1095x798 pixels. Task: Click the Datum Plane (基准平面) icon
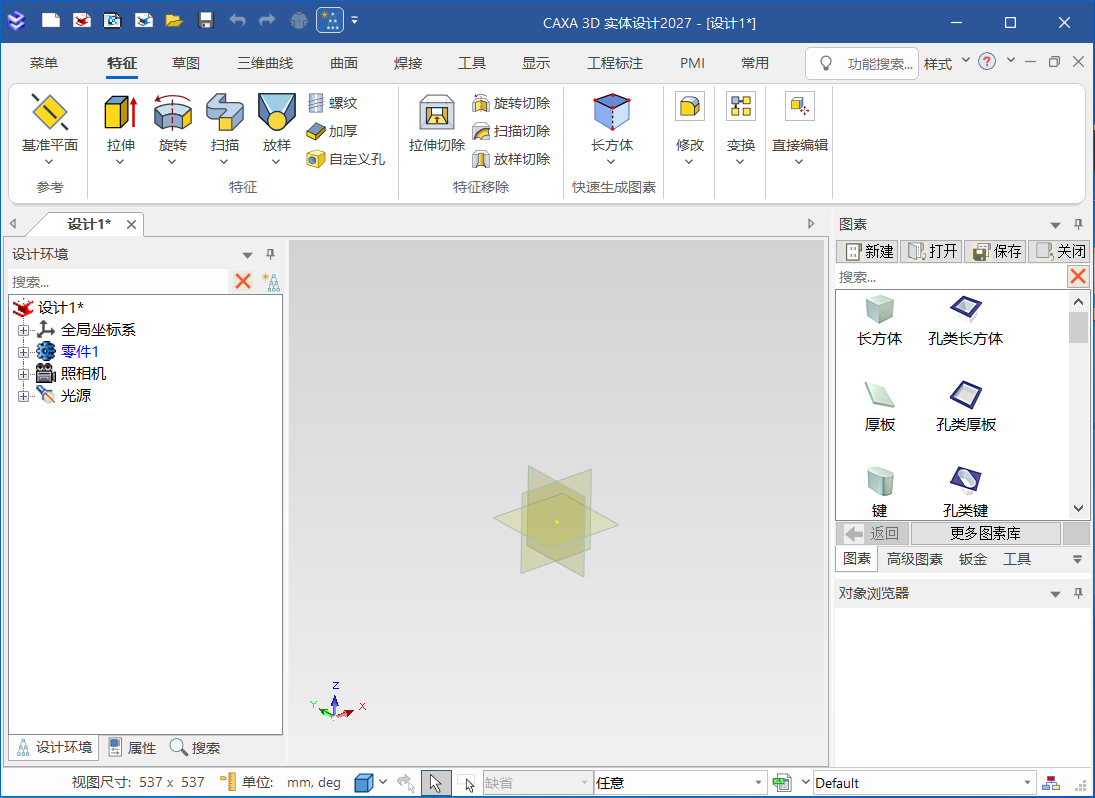pos(50,112)
